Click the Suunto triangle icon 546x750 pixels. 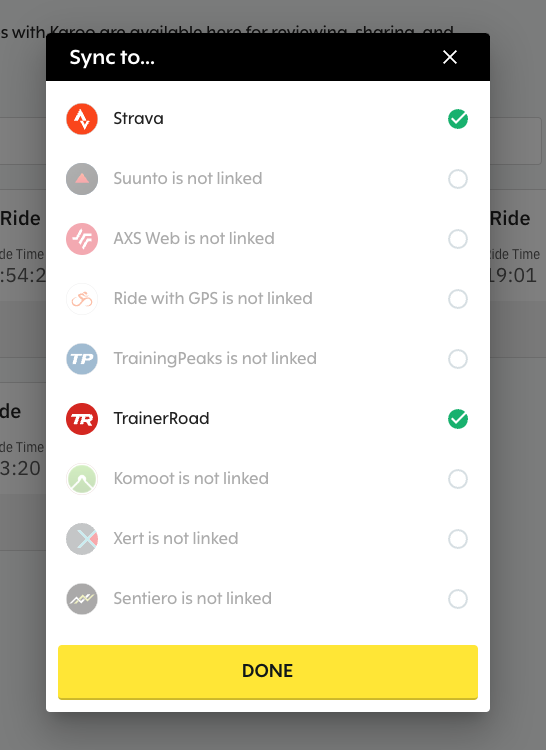pos(82,179)
